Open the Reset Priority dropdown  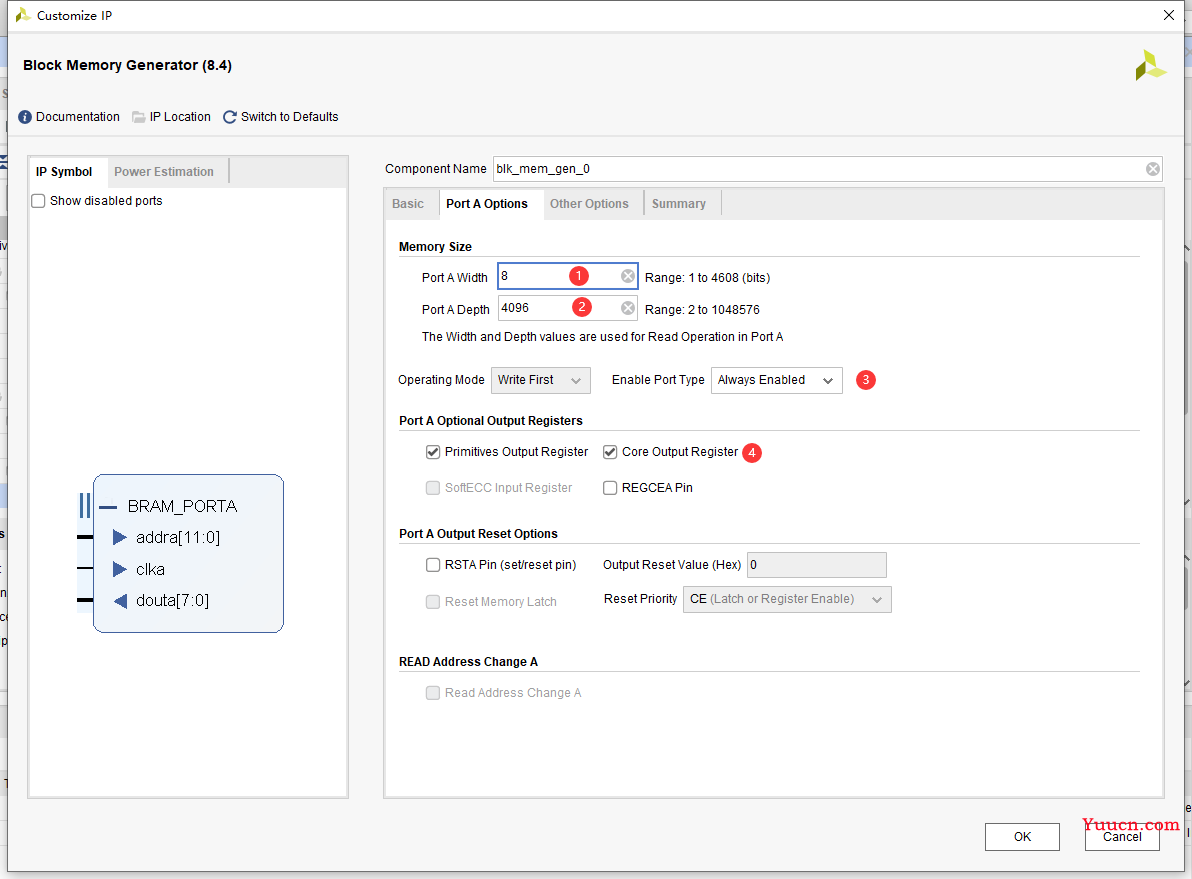coord(787,599)
